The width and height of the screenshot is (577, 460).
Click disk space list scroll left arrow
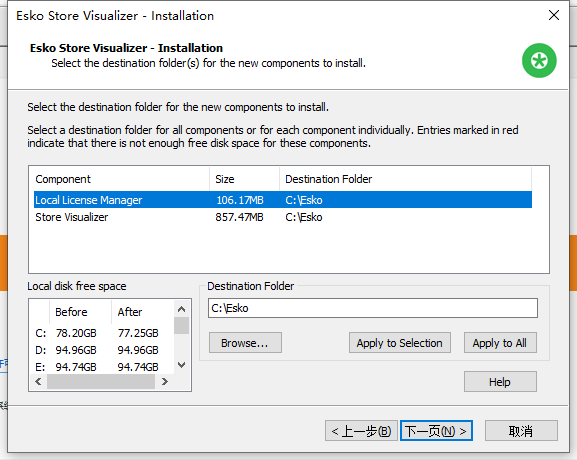[38, 382]
